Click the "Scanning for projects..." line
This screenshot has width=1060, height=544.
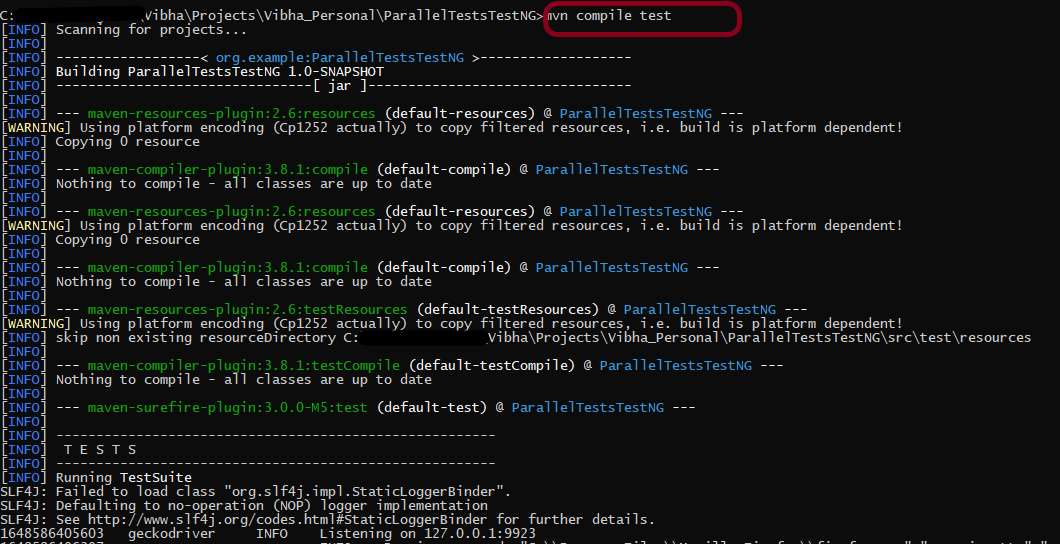137,30
